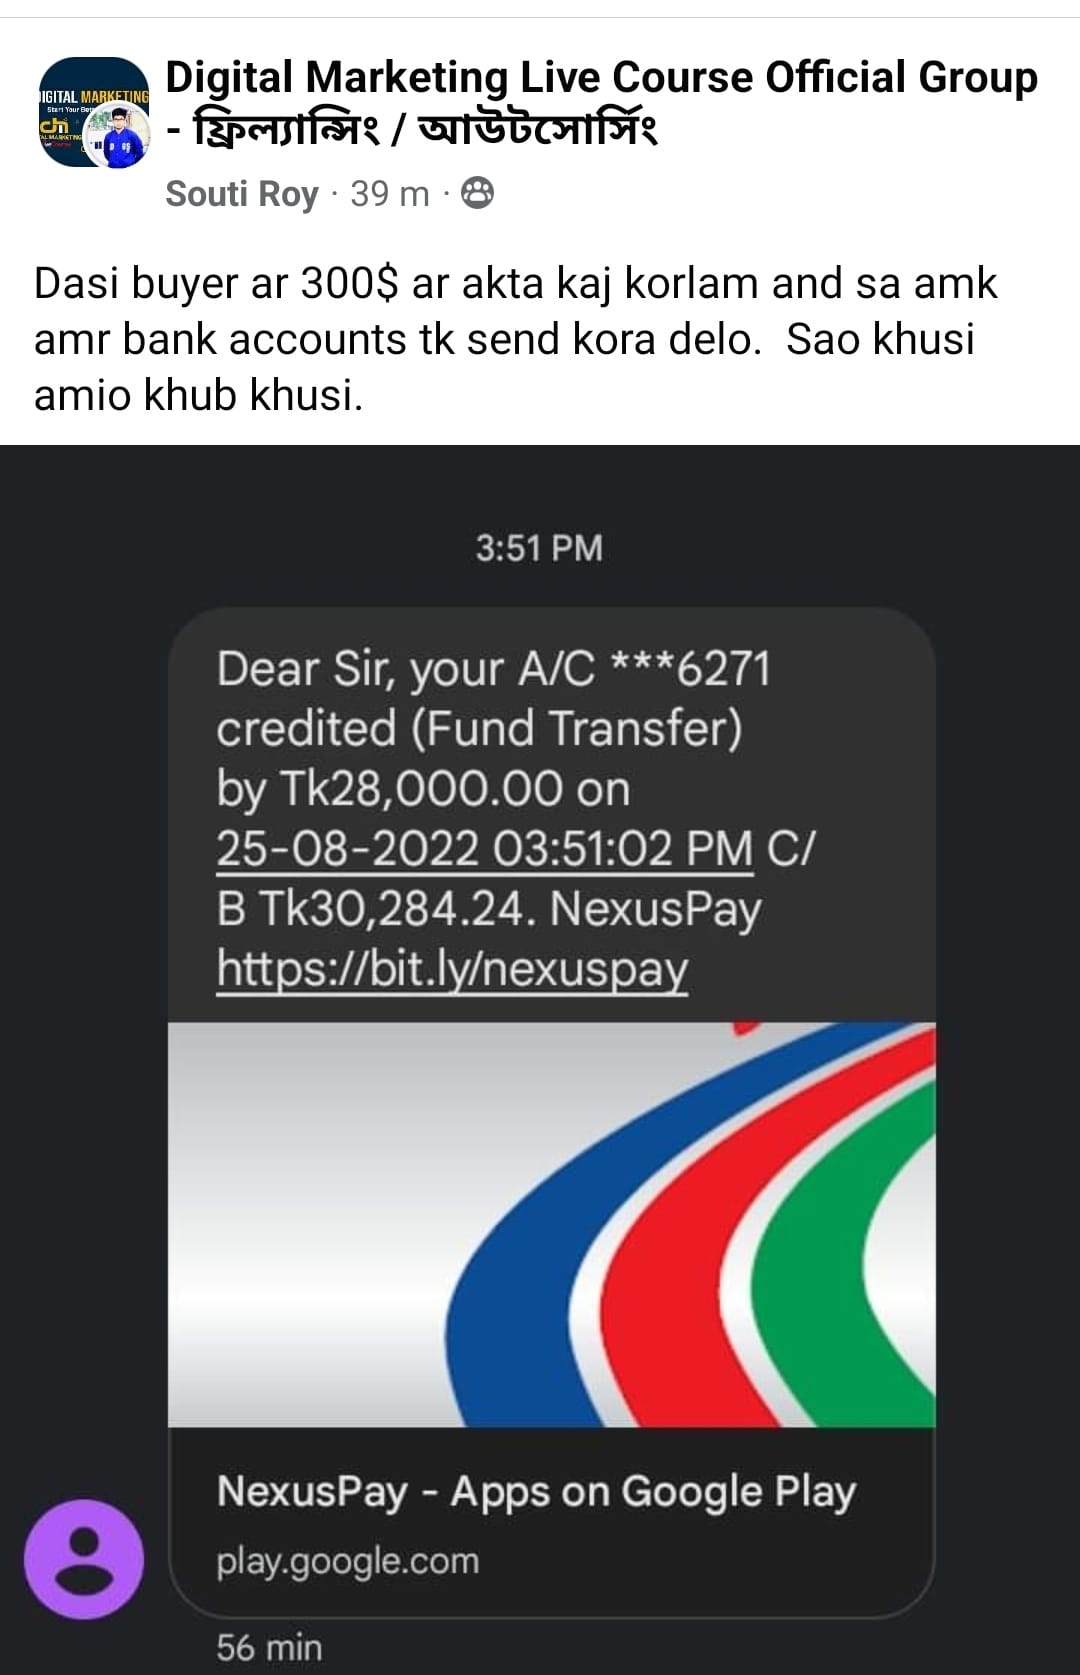Open the group profile picture
Image resolution: width=1080 pixels, height=1675 pixels.
pyautogui.click(x=94, y=112)
